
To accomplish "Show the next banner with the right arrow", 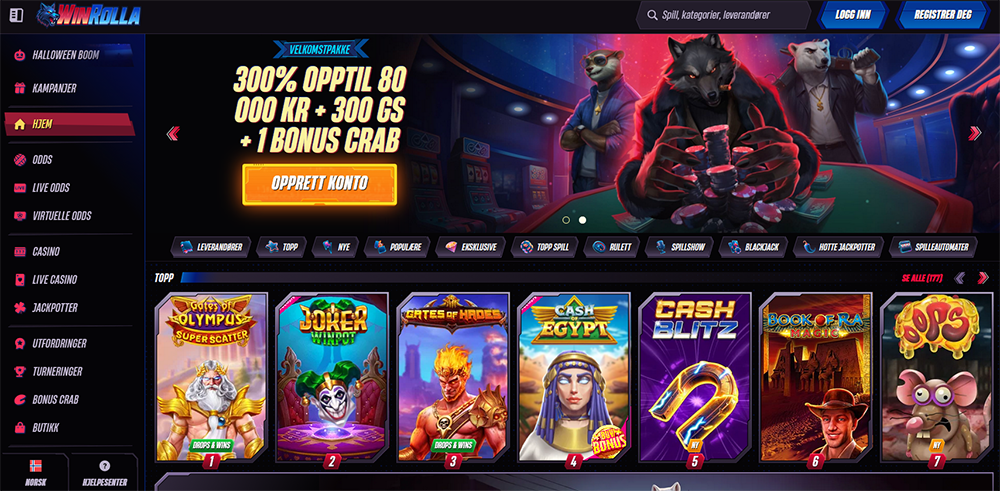I will [x=974, y=133].
